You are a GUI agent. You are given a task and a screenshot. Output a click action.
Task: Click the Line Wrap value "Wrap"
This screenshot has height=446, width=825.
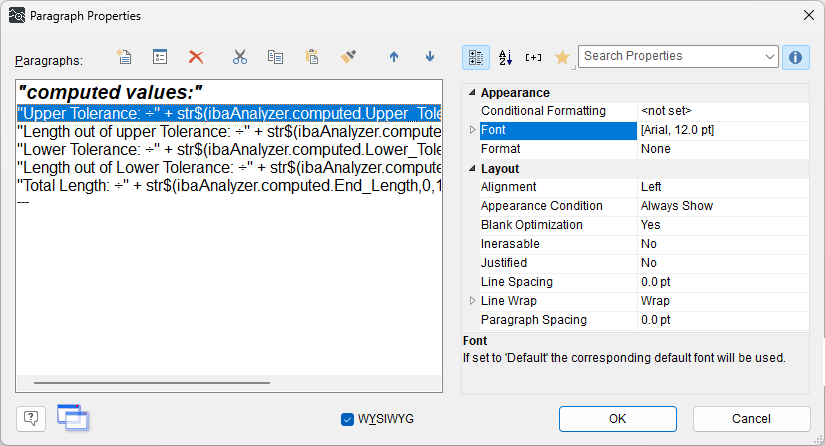click(x=655, y=301)
